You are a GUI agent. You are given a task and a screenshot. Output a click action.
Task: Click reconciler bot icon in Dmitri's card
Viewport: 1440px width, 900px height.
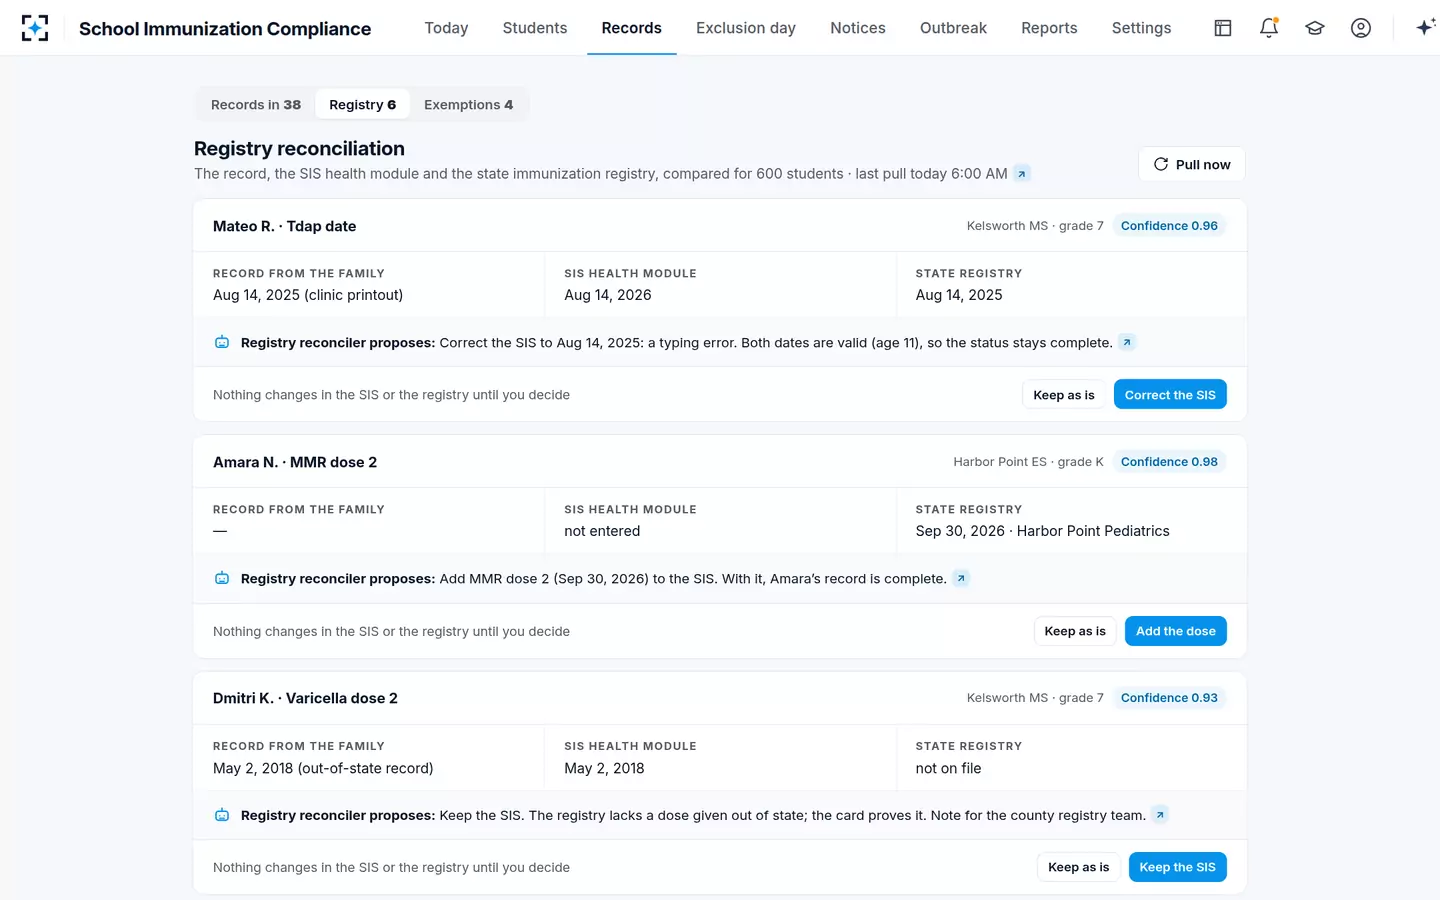(222, 815)
